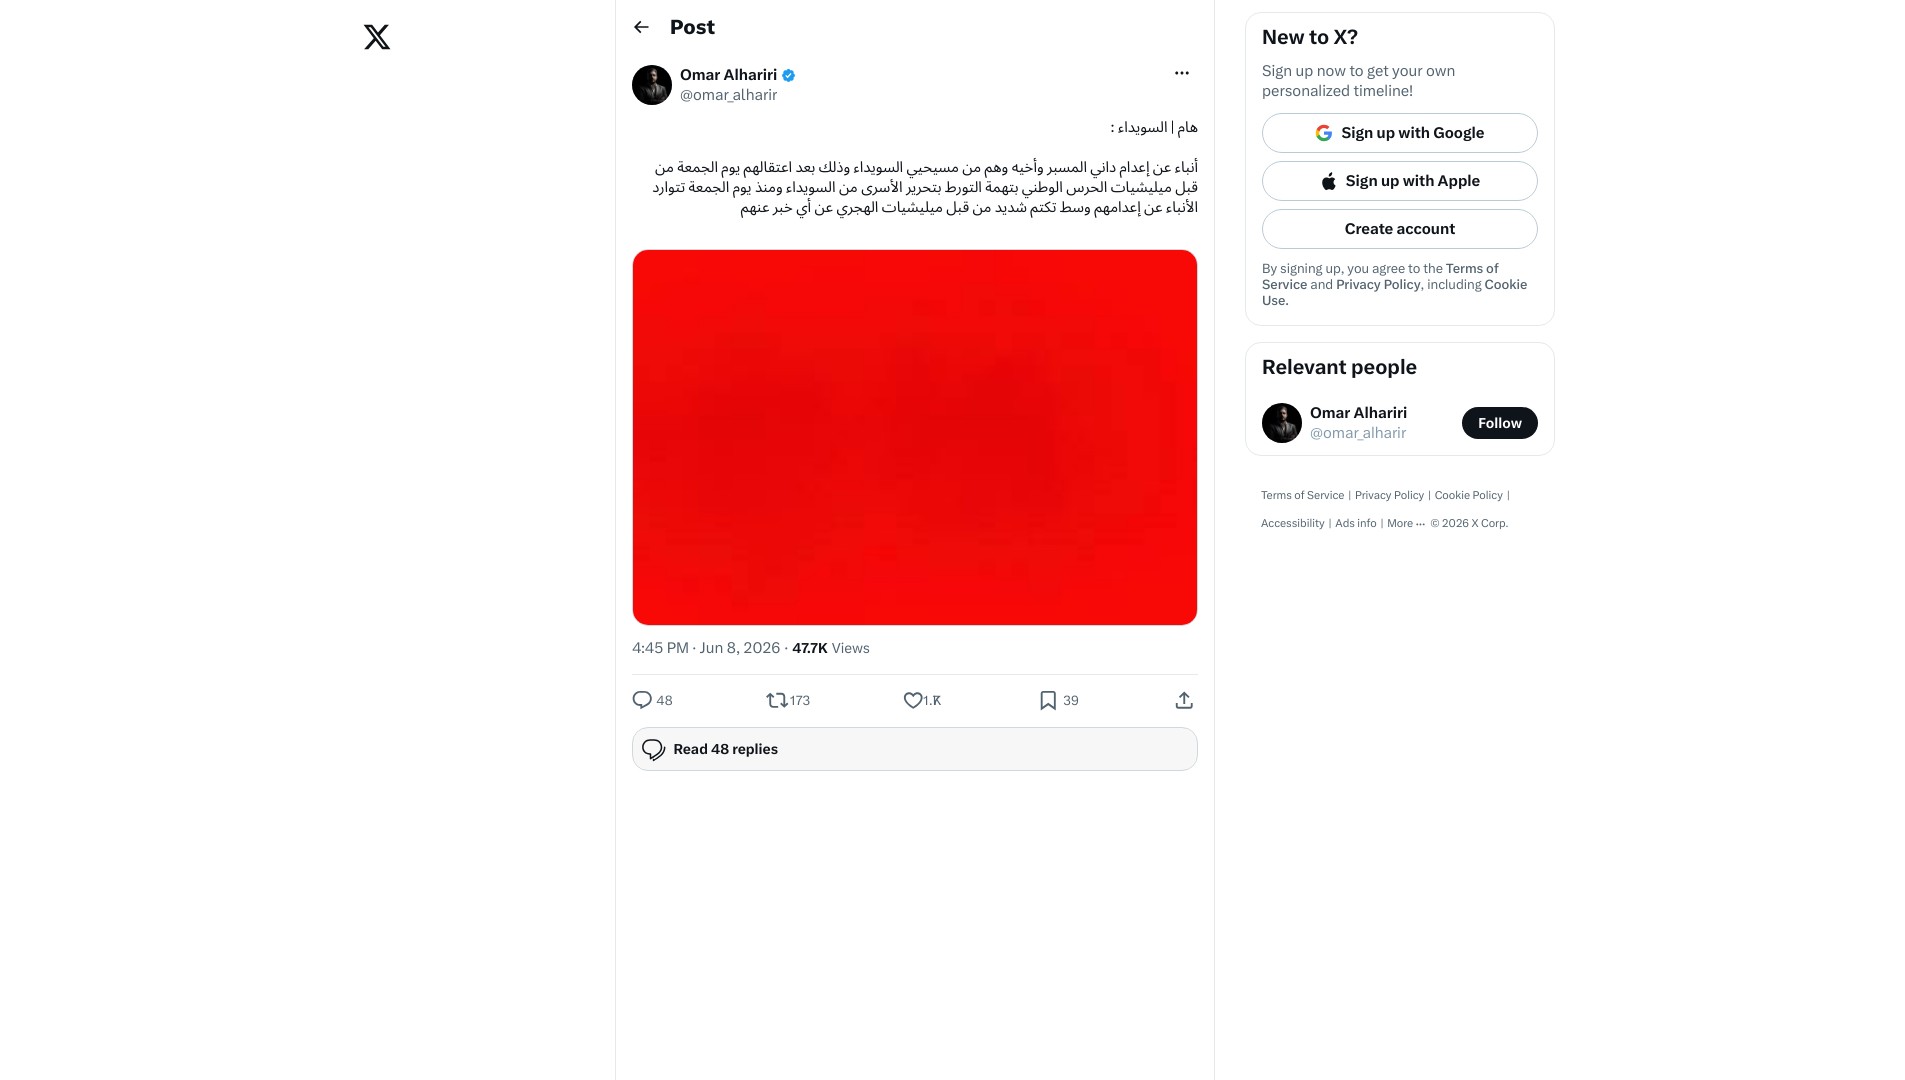Click verified badge next to Omar Alhariri
This screenshot has height=1080, width=1905.
pos(788,75)
